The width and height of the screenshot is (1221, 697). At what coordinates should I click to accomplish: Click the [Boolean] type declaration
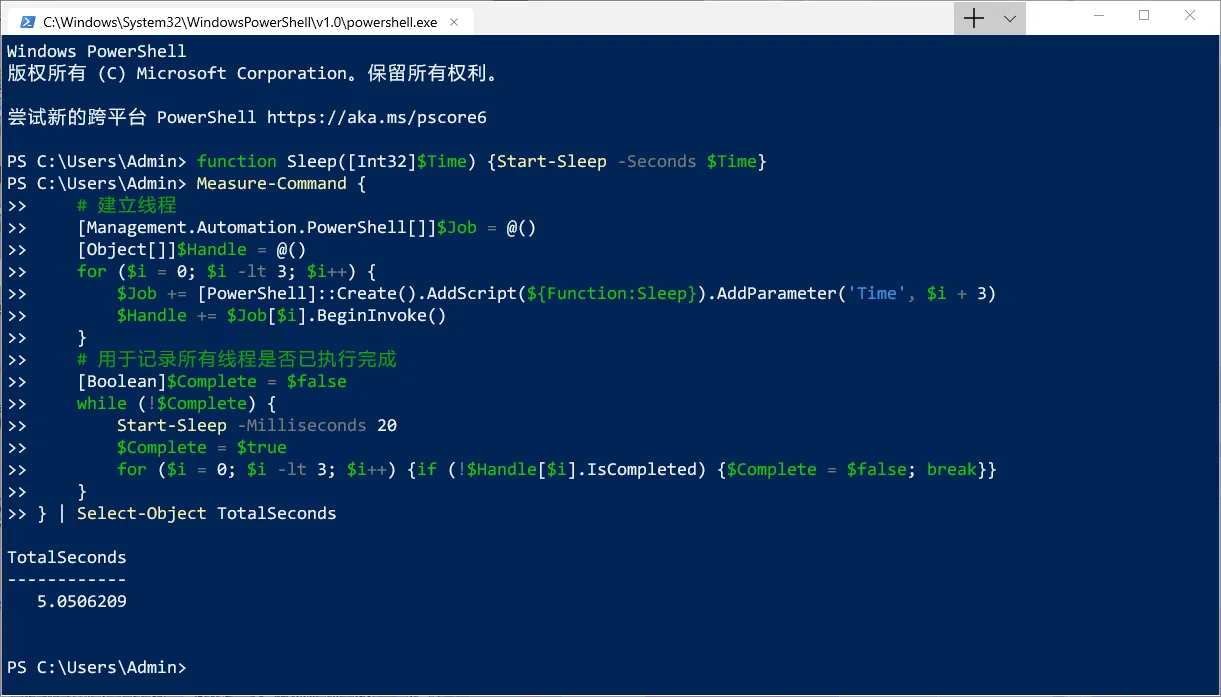tap(122, 381)
